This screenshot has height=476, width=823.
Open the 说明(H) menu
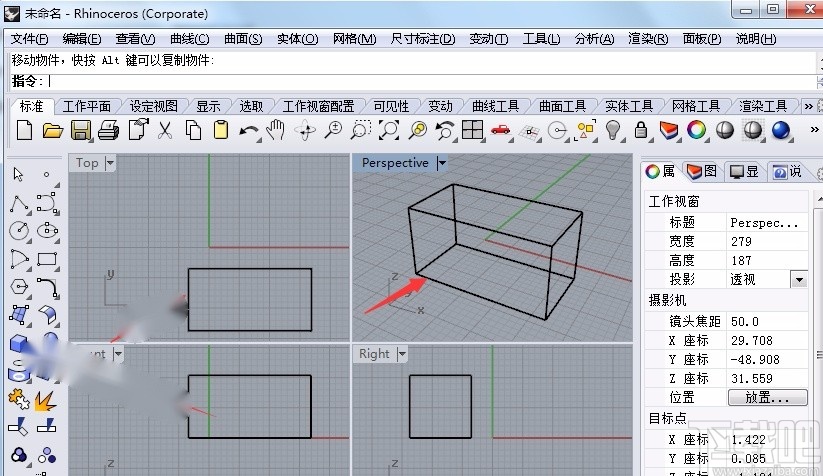tap(756, 39)
